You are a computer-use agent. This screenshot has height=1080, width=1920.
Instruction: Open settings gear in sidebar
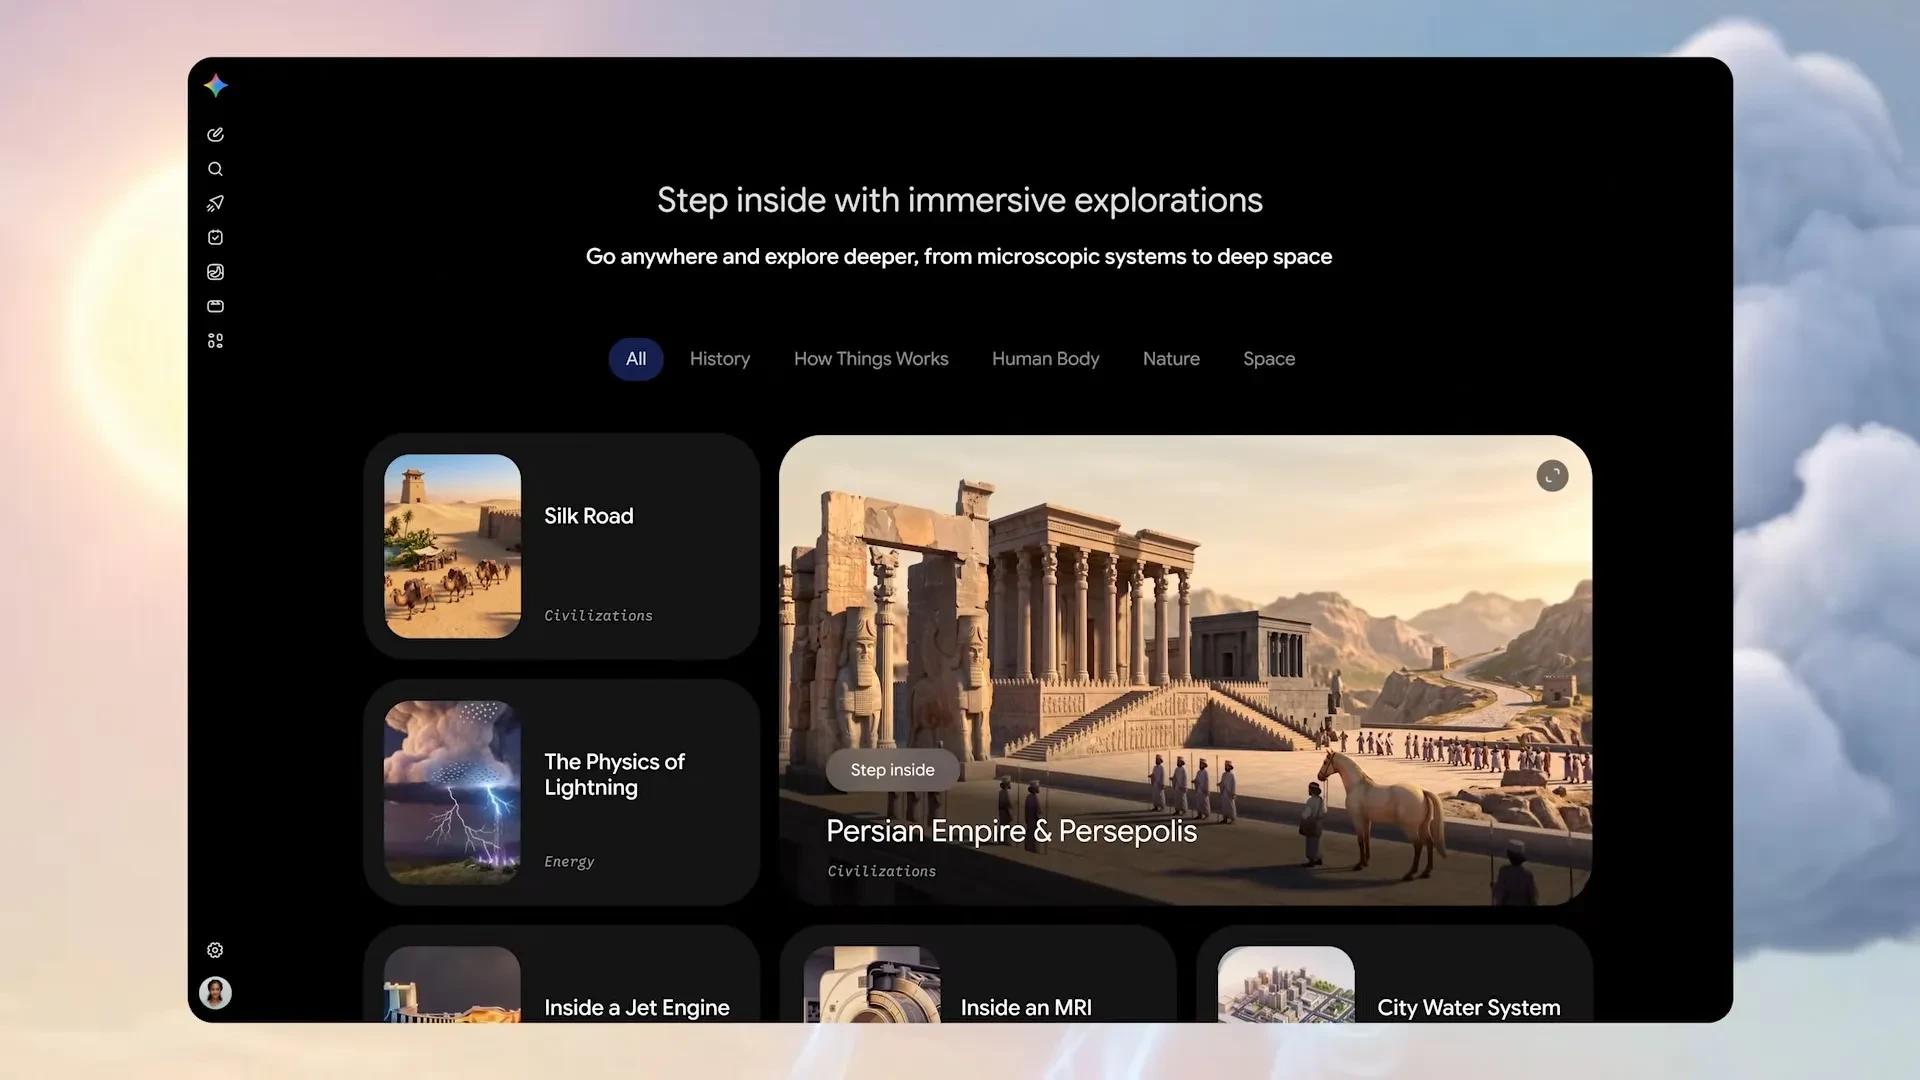pos(215,950)
